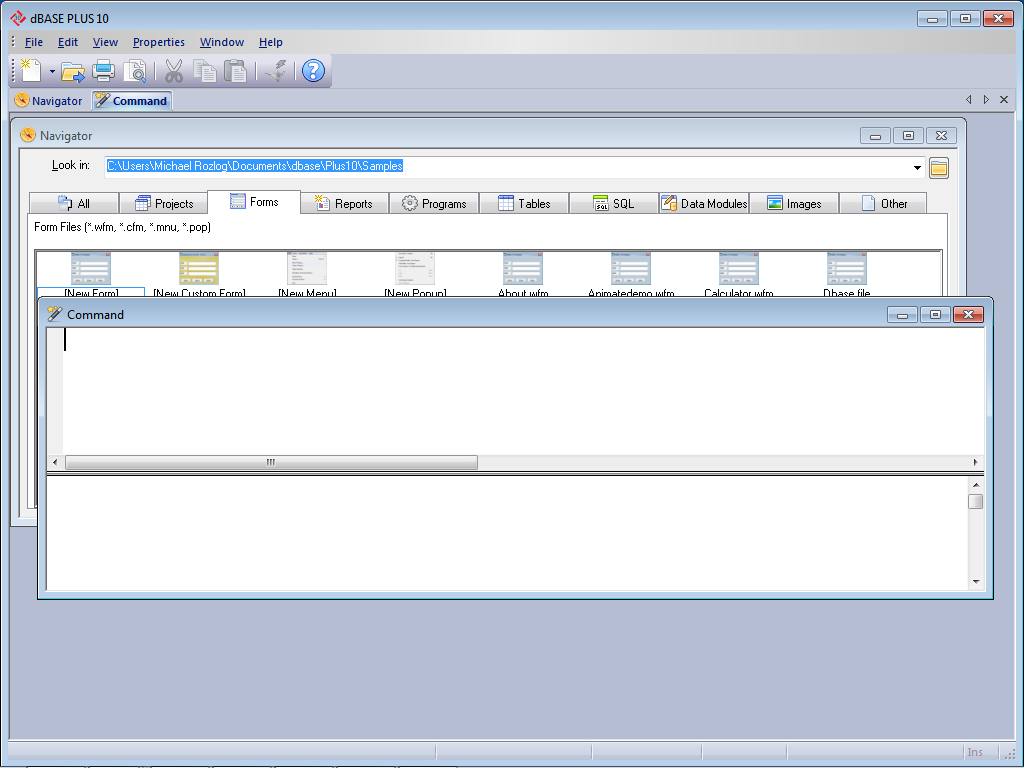Click the dBASE PLUS 10 title icon
The image size is (1024, 768).
tap(18, 18)
